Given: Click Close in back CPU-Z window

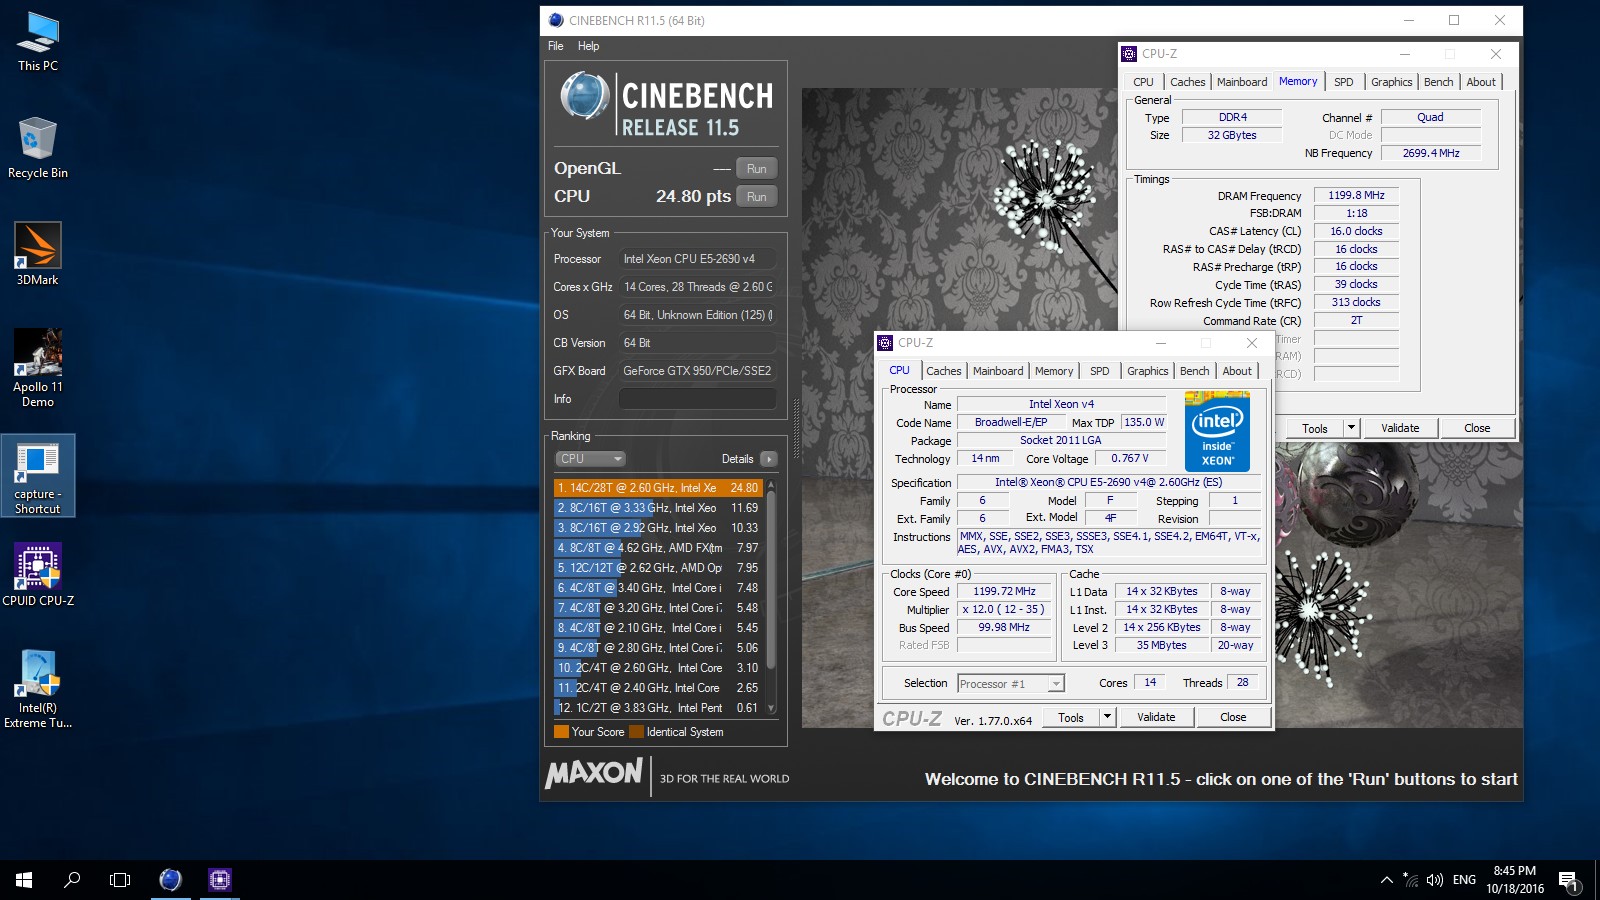Looking at the screenshot, I should [1477, 429].
